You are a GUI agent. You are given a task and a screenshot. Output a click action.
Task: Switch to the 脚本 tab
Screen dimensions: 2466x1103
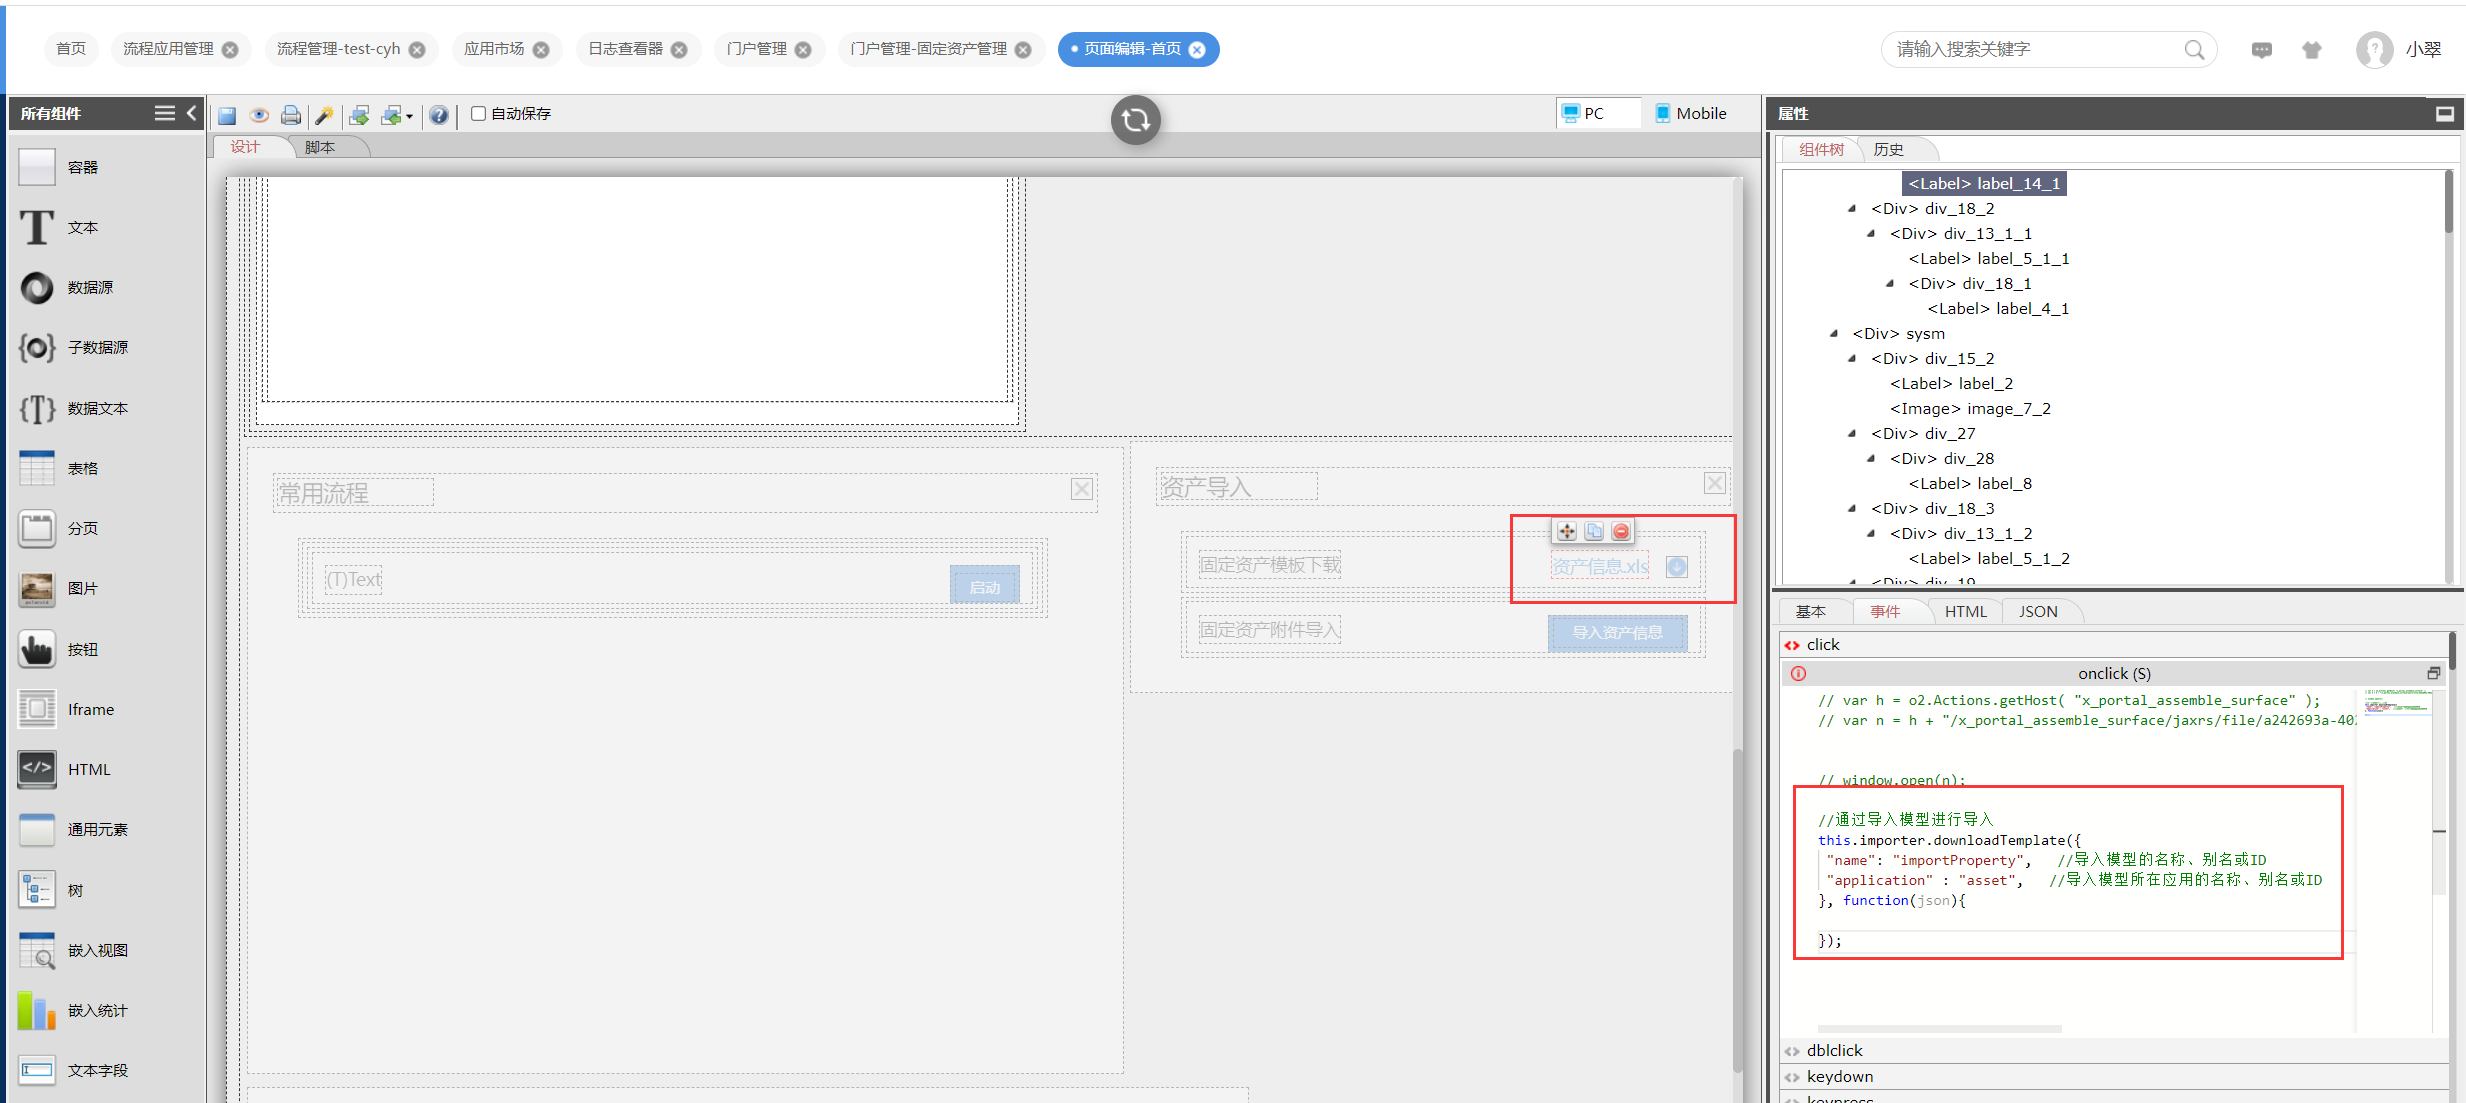320,147
